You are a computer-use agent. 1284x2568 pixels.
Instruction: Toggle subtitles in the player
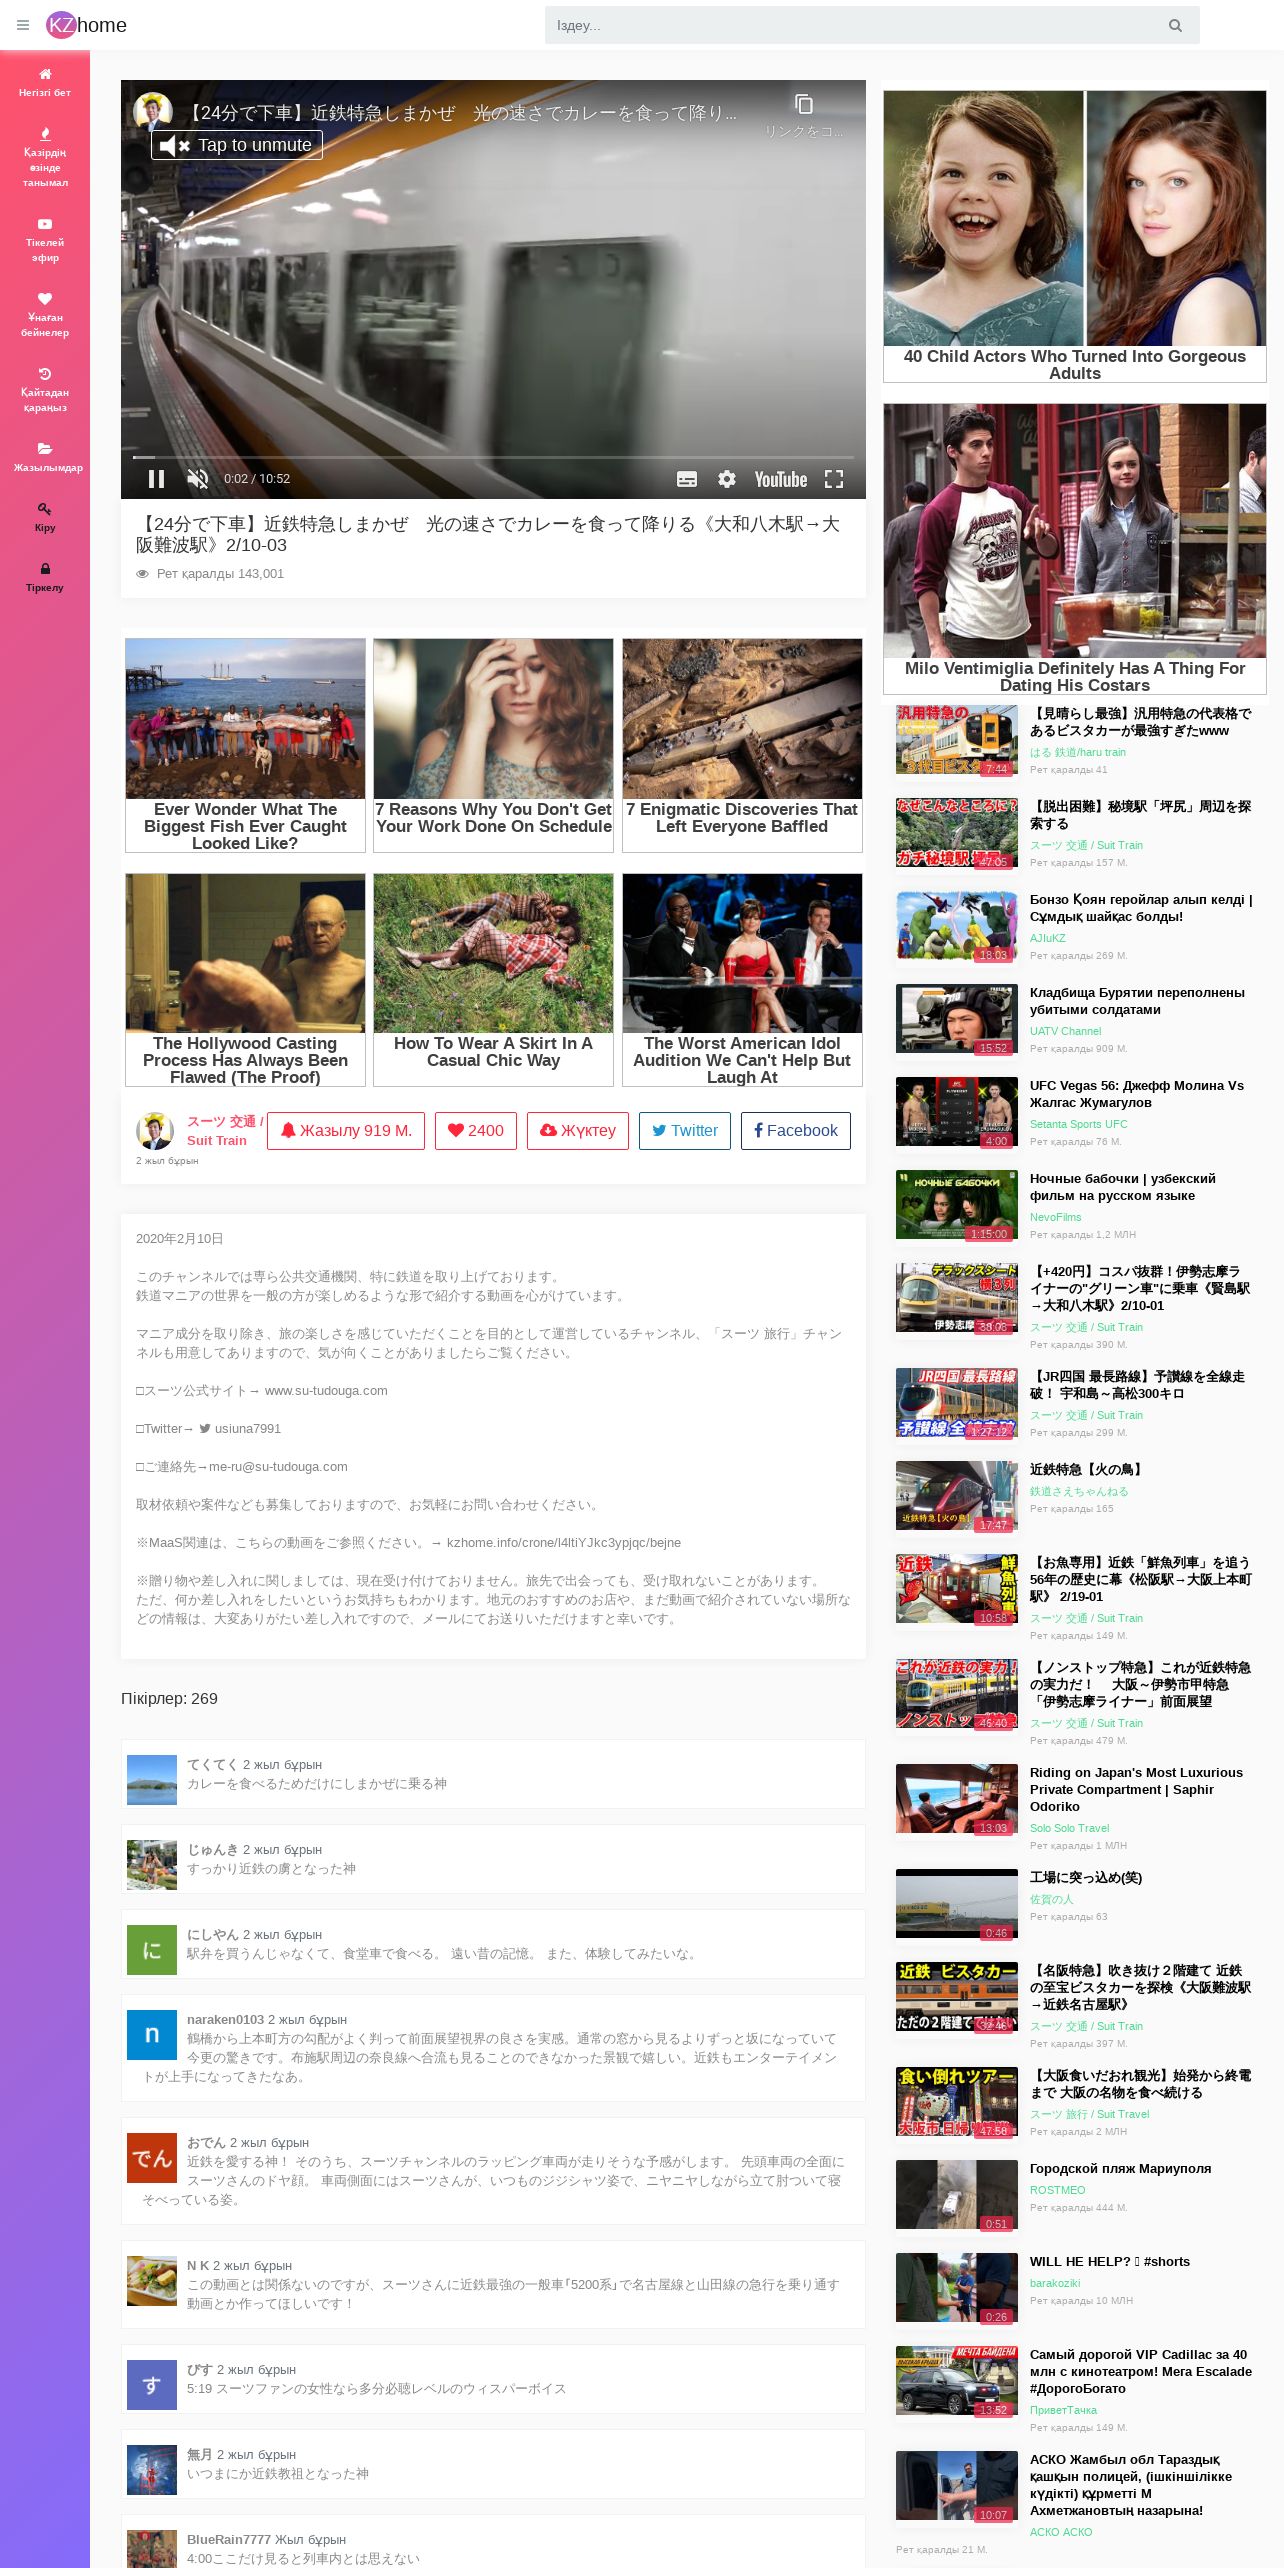pyautogui.click(x=687, y=479)
